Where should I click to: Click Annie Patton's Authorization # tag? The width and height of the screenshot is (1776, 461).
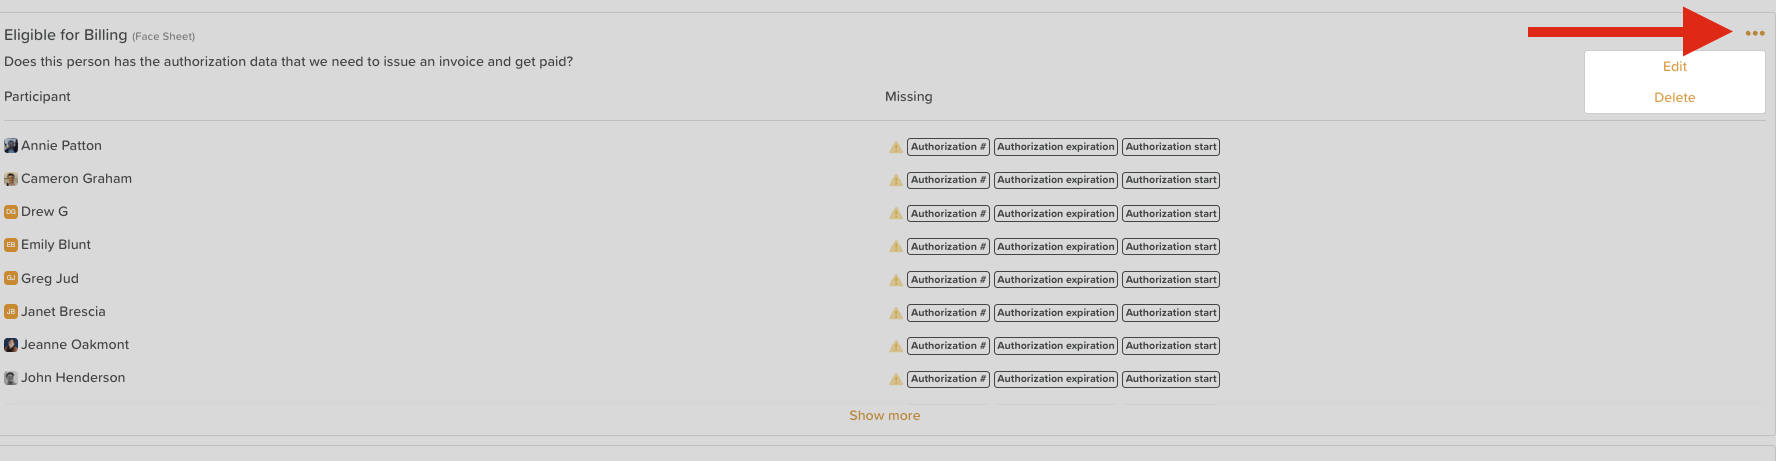948,147
